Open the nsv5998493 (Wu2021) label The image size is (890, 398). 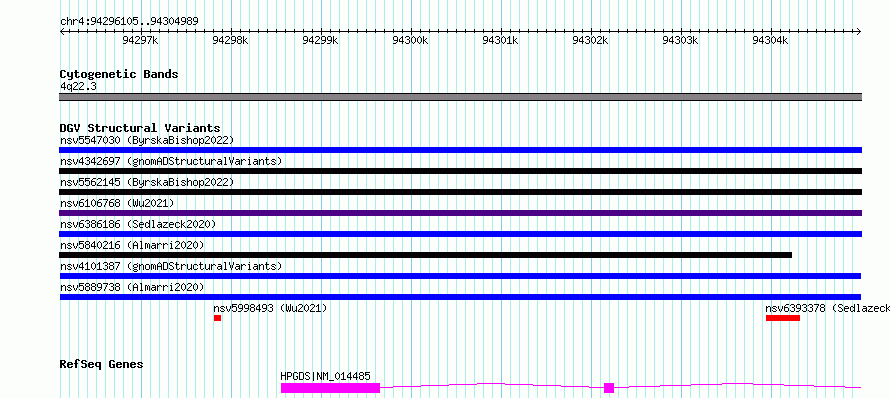pyautogui.click(x=270, y=308)
